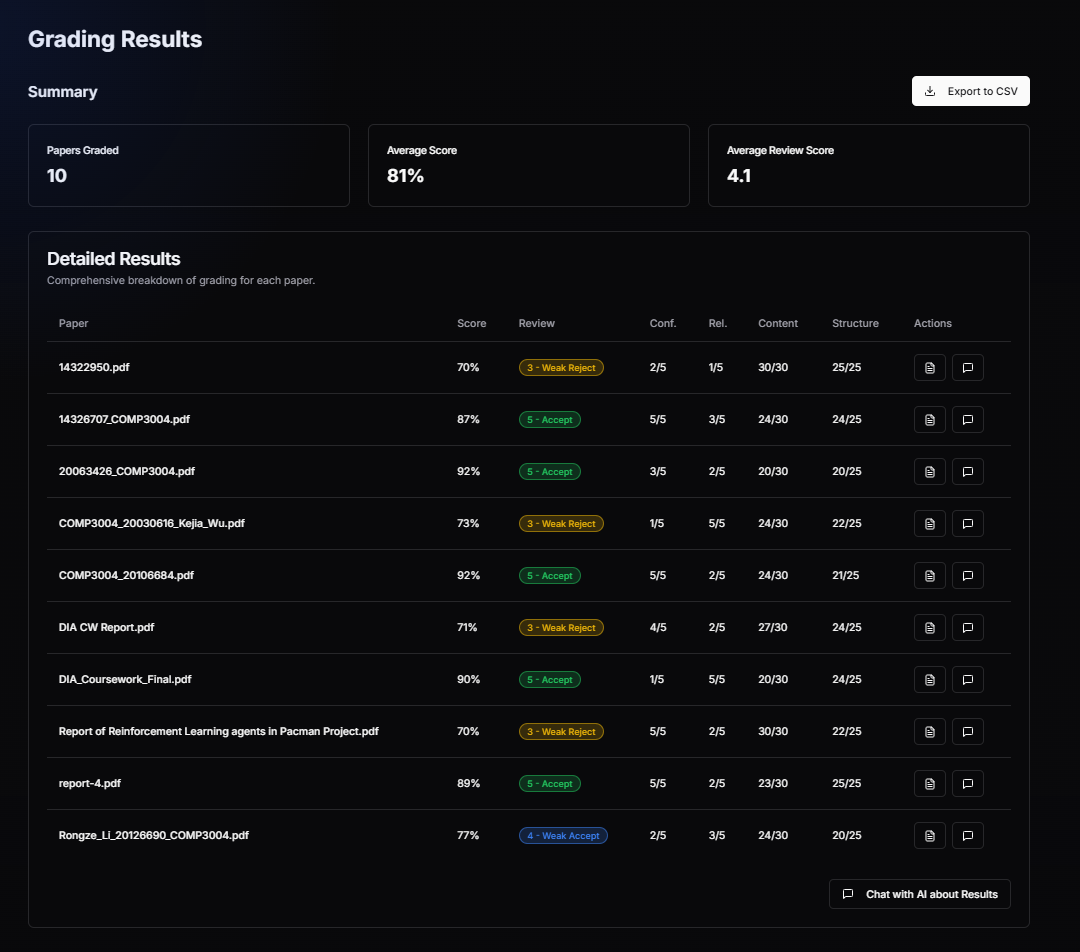This screenshot has width=1080, height=952.
Task: Click the document icon for DIA_Coursework_Final.pdf
Action: point(929,679)
